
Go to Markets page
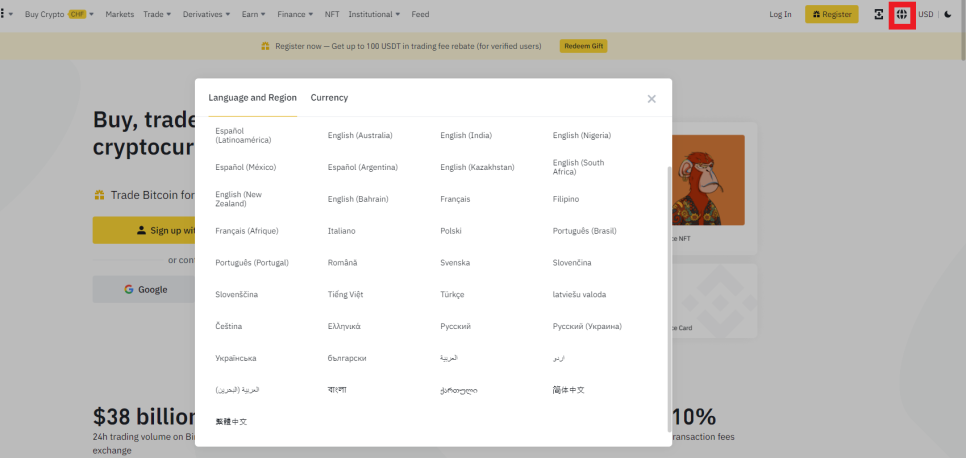point(120,14)
